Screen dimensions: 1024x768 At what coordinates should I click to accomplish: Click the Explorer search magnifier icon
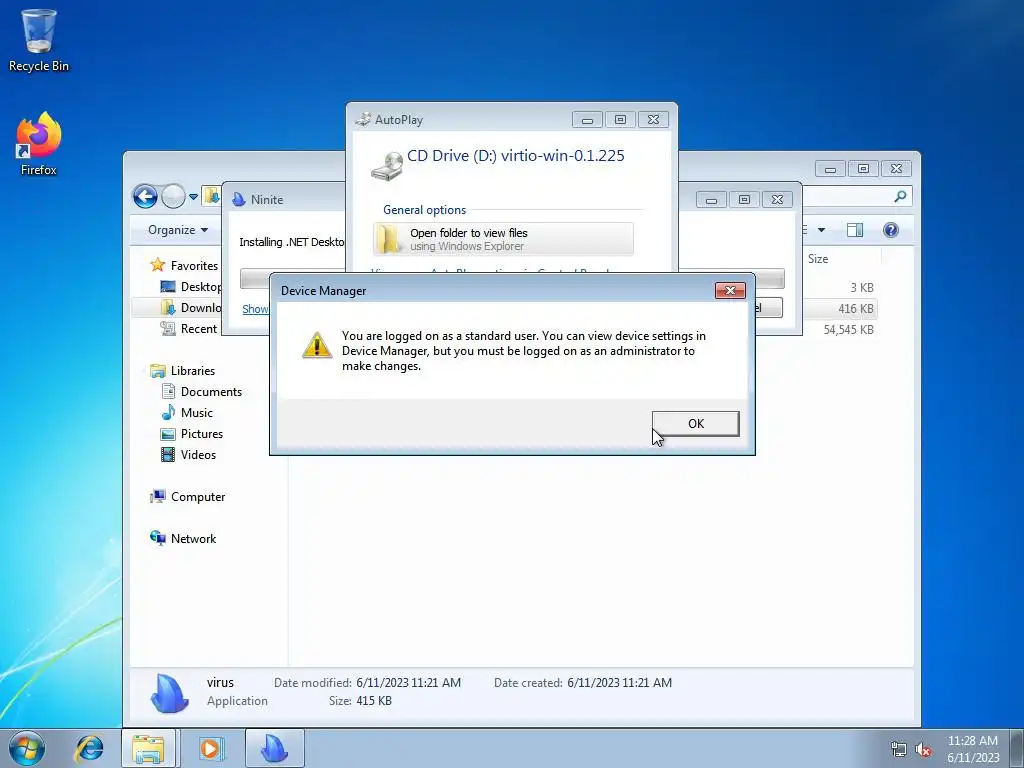click(x=900, y=196)
